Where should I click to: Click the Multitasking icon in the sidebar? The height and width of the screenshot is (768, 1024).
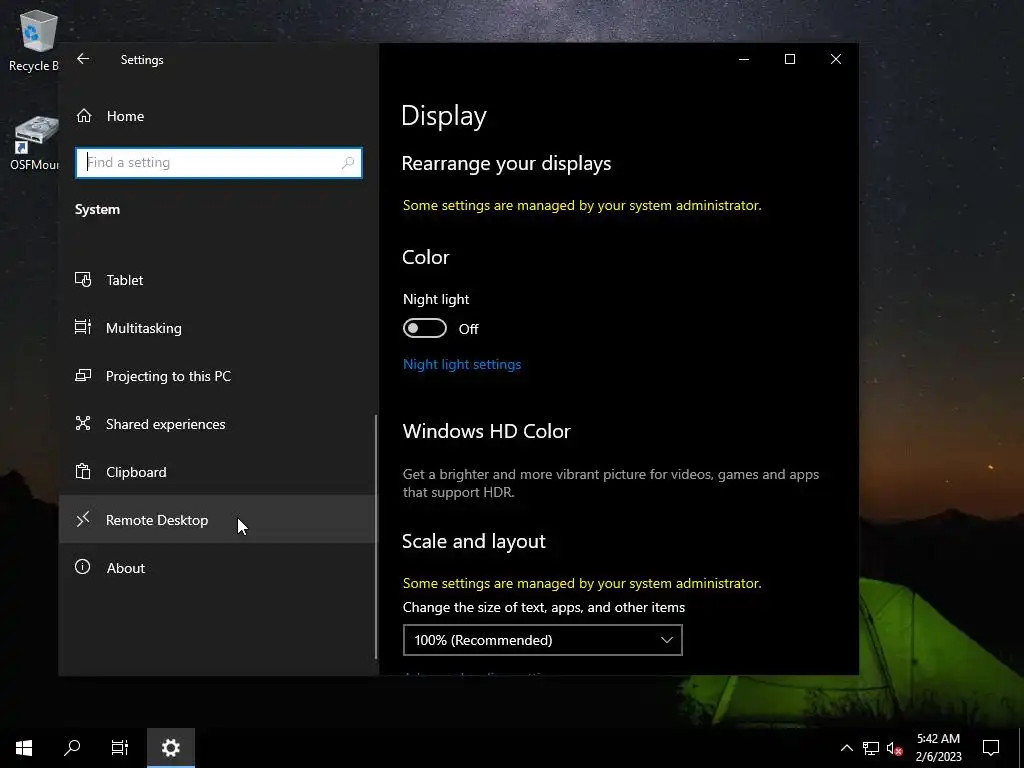click(x=83, y=327)
